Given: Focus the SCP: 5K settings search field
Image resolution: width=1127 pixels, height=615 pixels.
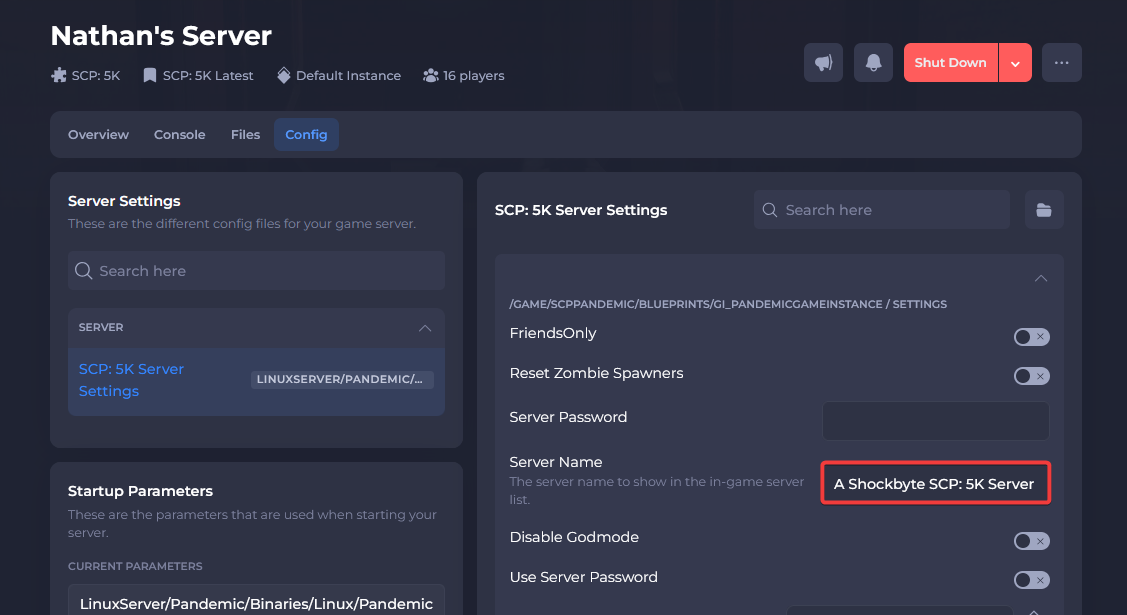Looking at the screenshot, I should (x=882, y=210).
